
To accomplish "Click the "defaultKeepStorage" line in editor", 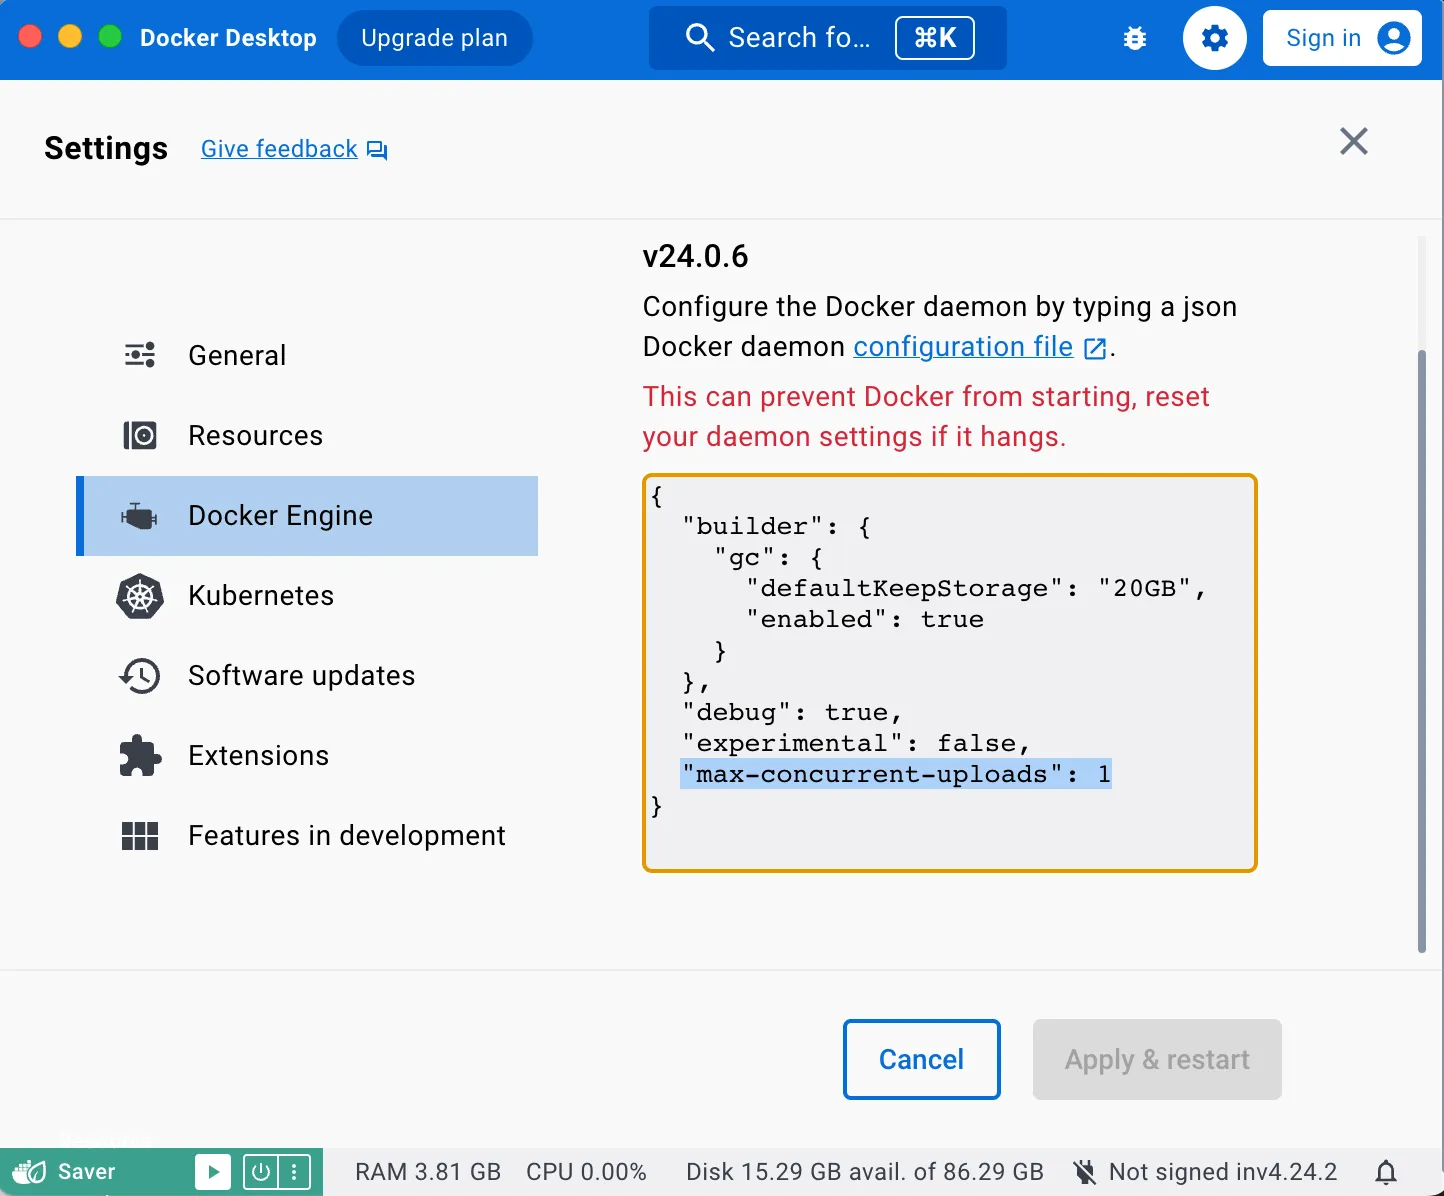I will click(977, 588).
